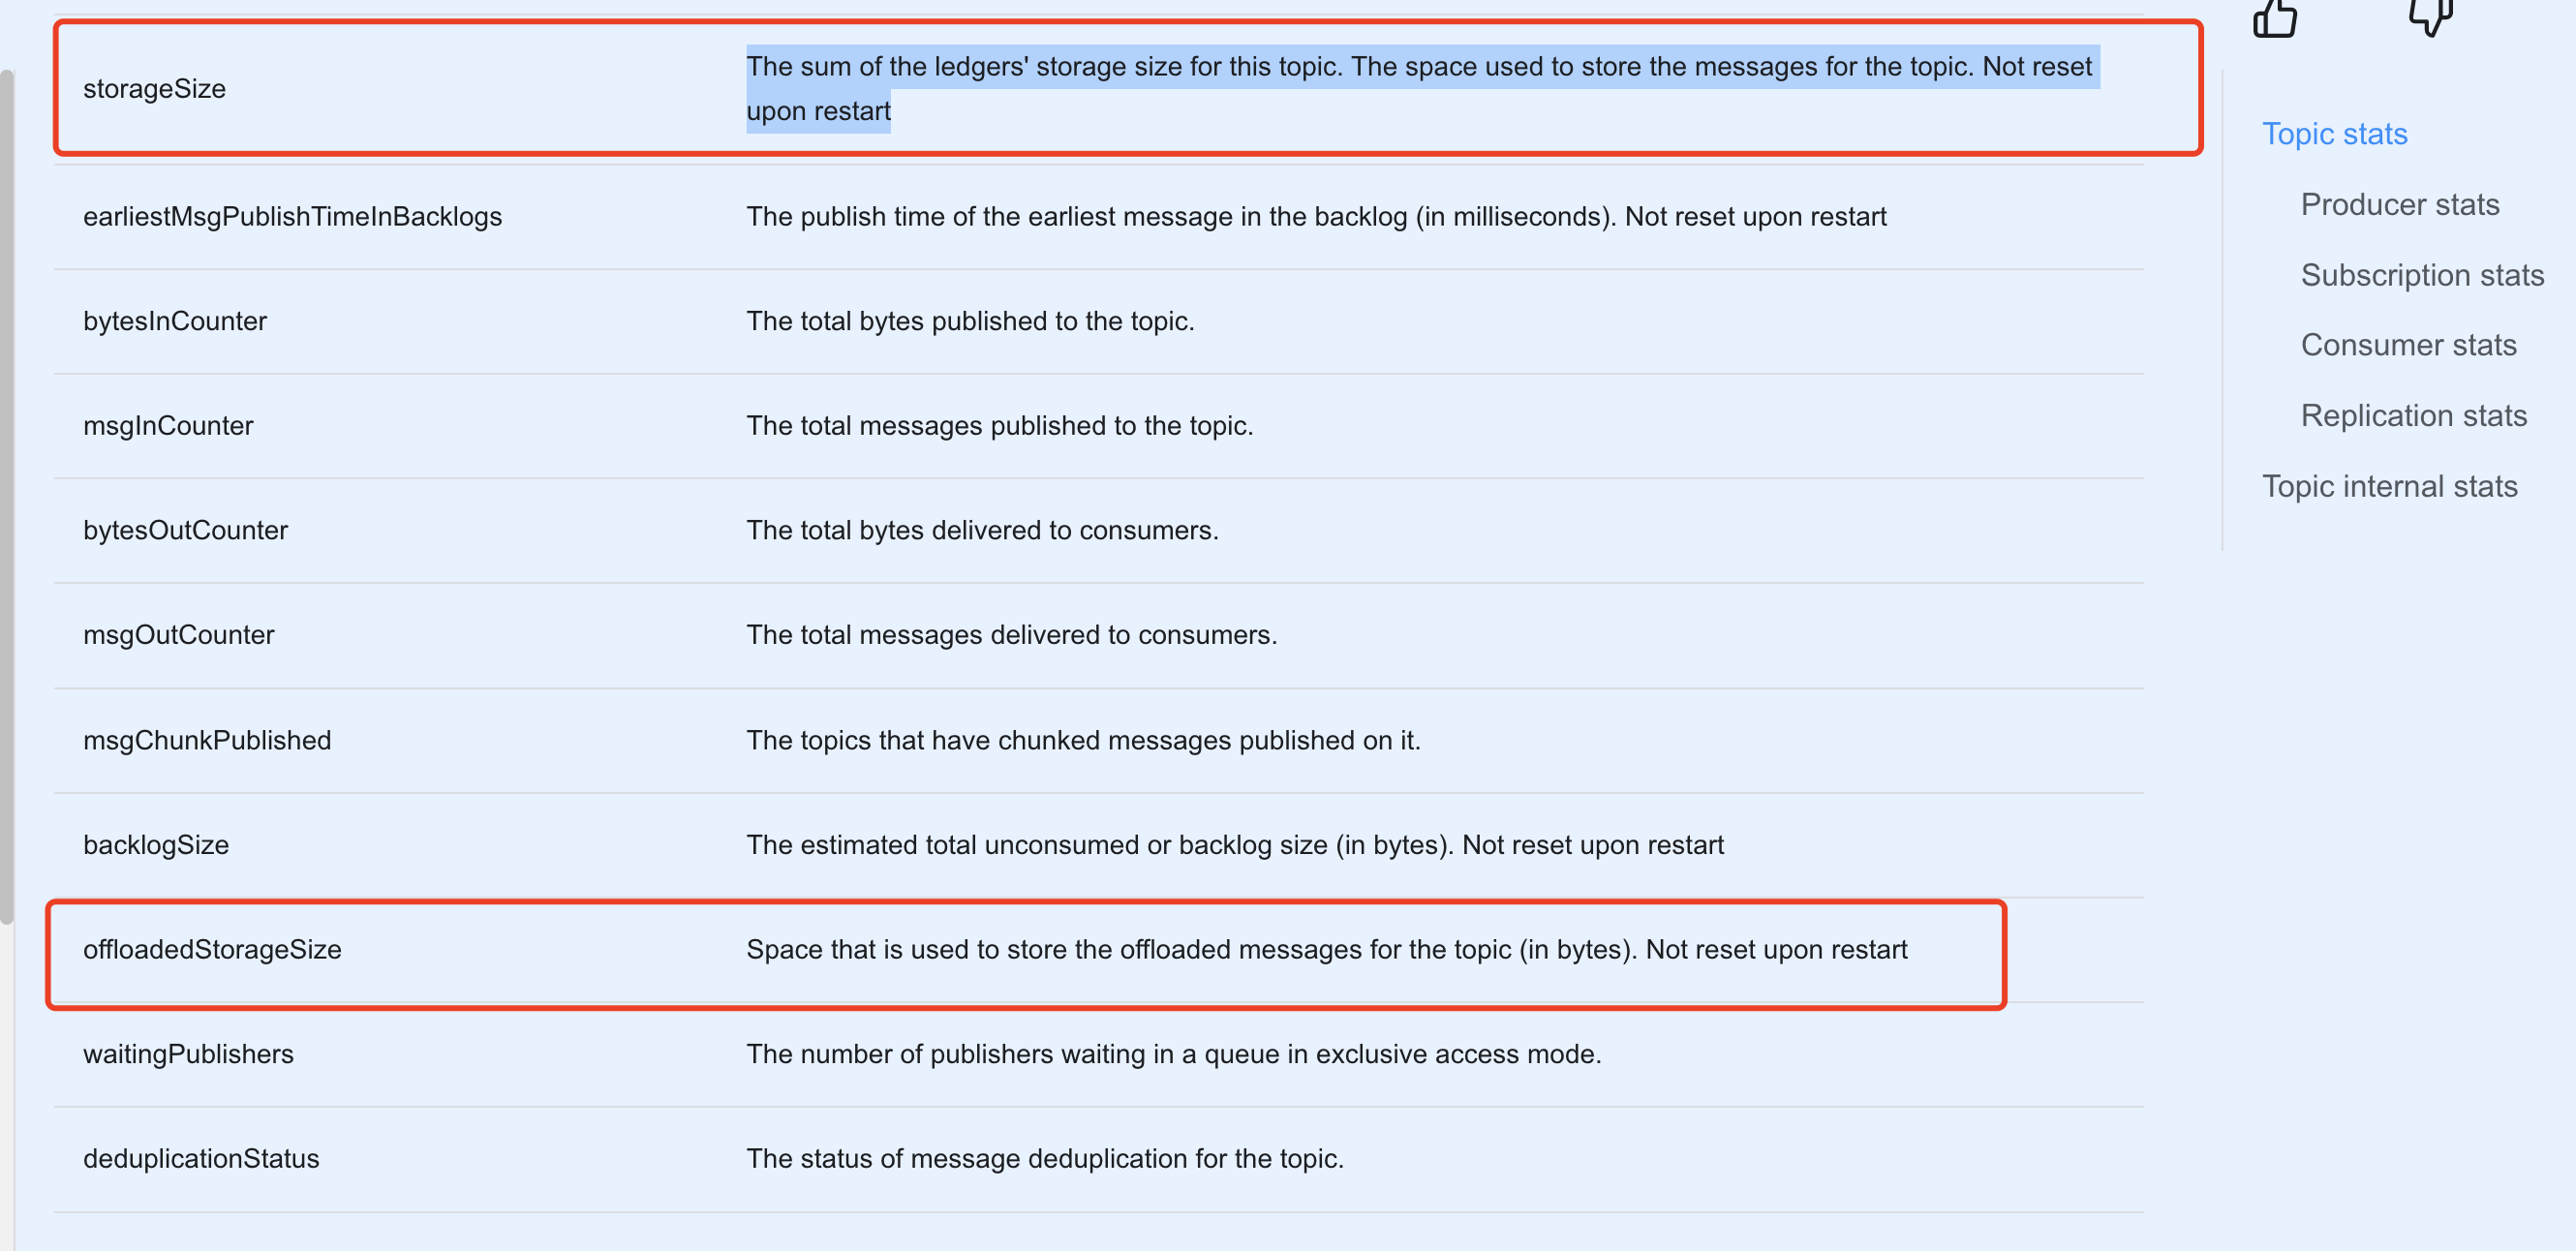Click the waitingPublishers stat name
Viewport: 2576px width, 1251px height.
pos(188,1054)
